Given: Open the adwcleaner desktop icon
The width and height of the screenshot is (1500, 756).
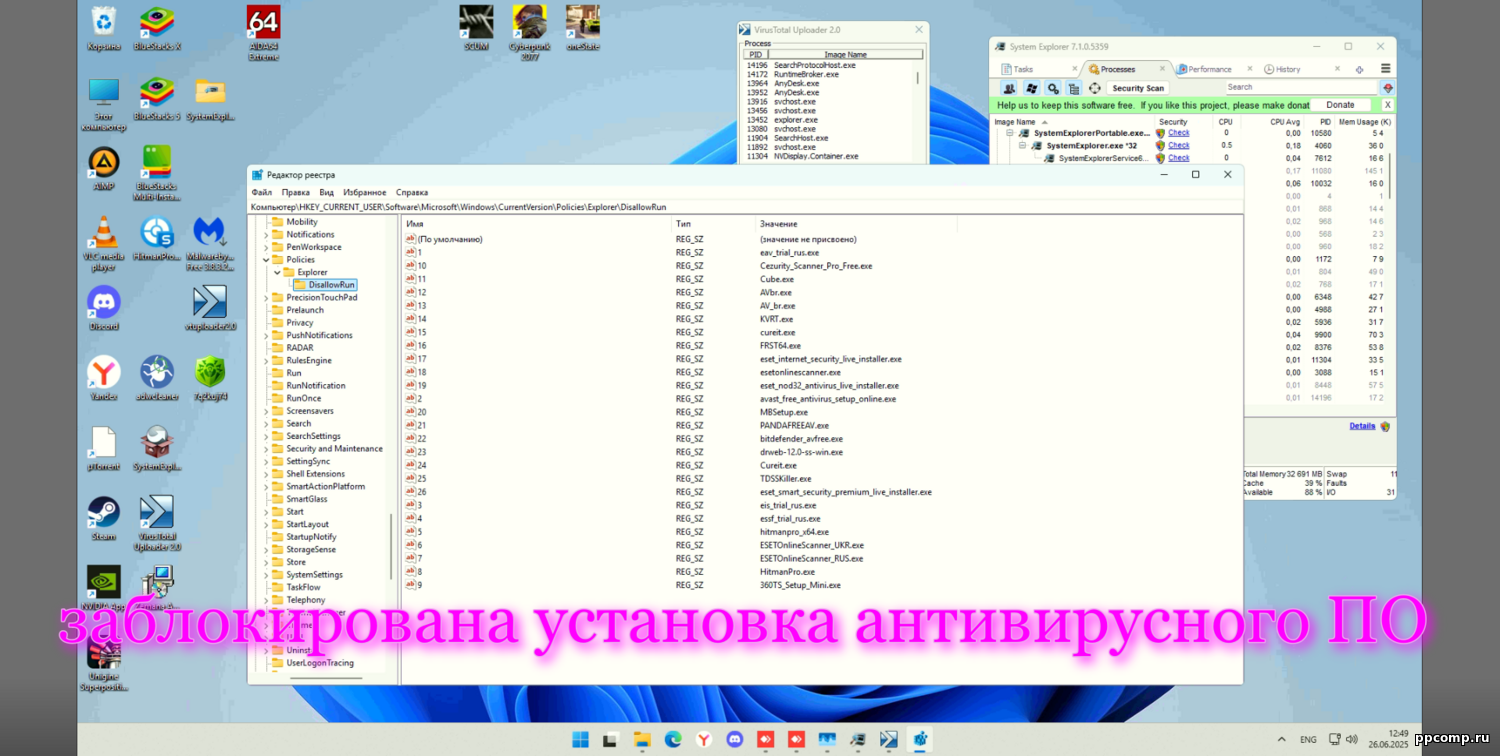Looking at the screenshot, I should coord(157,378).
